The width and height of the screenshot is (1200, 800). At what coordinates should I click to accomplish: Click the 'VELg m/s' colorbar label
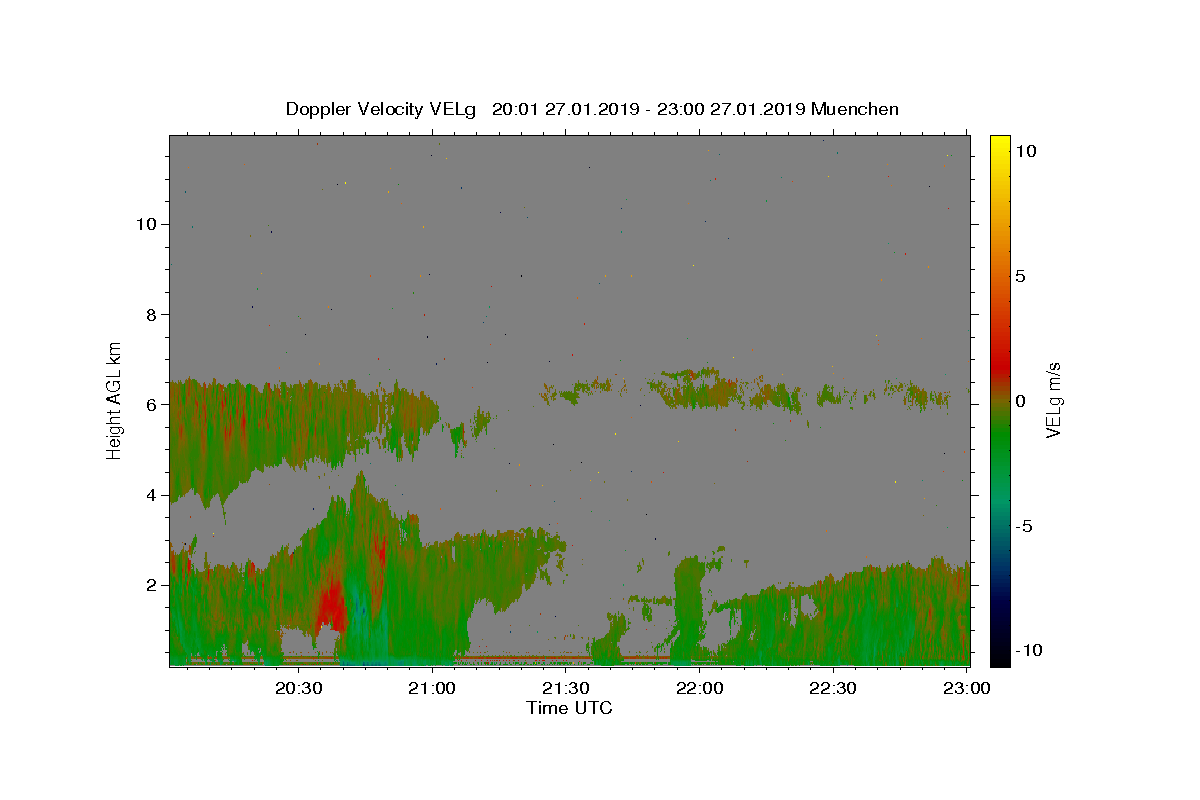pos(1054,400)
